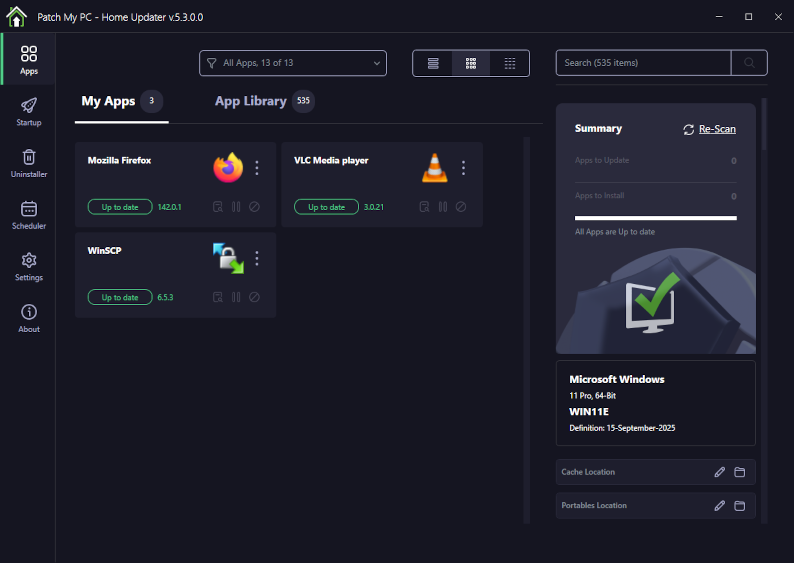
Task: Click the details icon for WinSCP
Action: (x=218, y=297)
